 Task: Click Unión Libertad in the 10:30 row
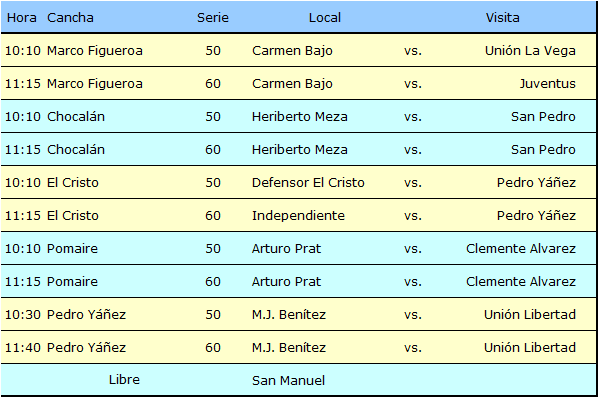coord(530,314)
